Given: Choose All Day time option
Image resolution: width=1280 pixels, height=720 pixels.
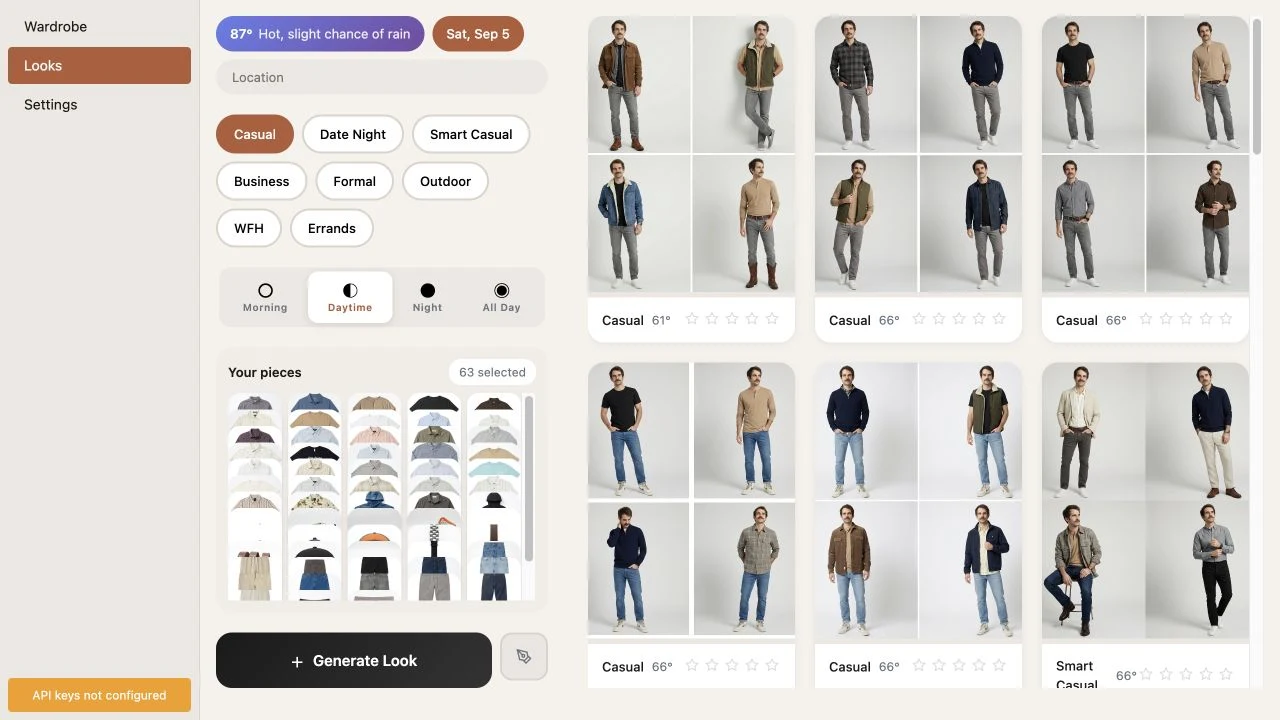Looking at the screenshot, I should pos(502,297).
